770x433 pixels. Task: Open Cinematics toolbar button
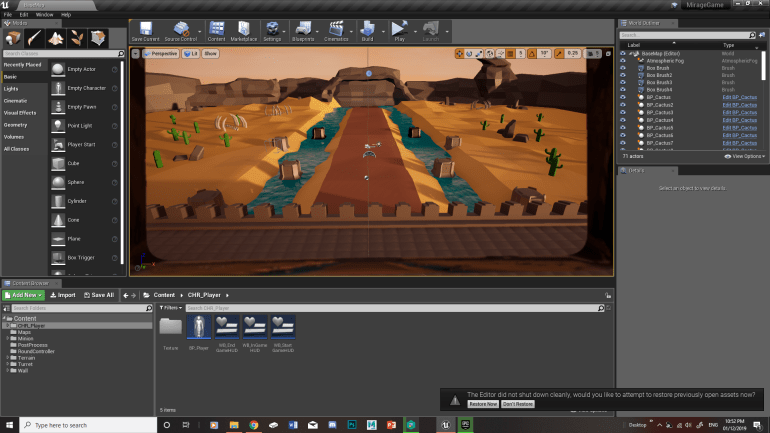click(336, 31)
